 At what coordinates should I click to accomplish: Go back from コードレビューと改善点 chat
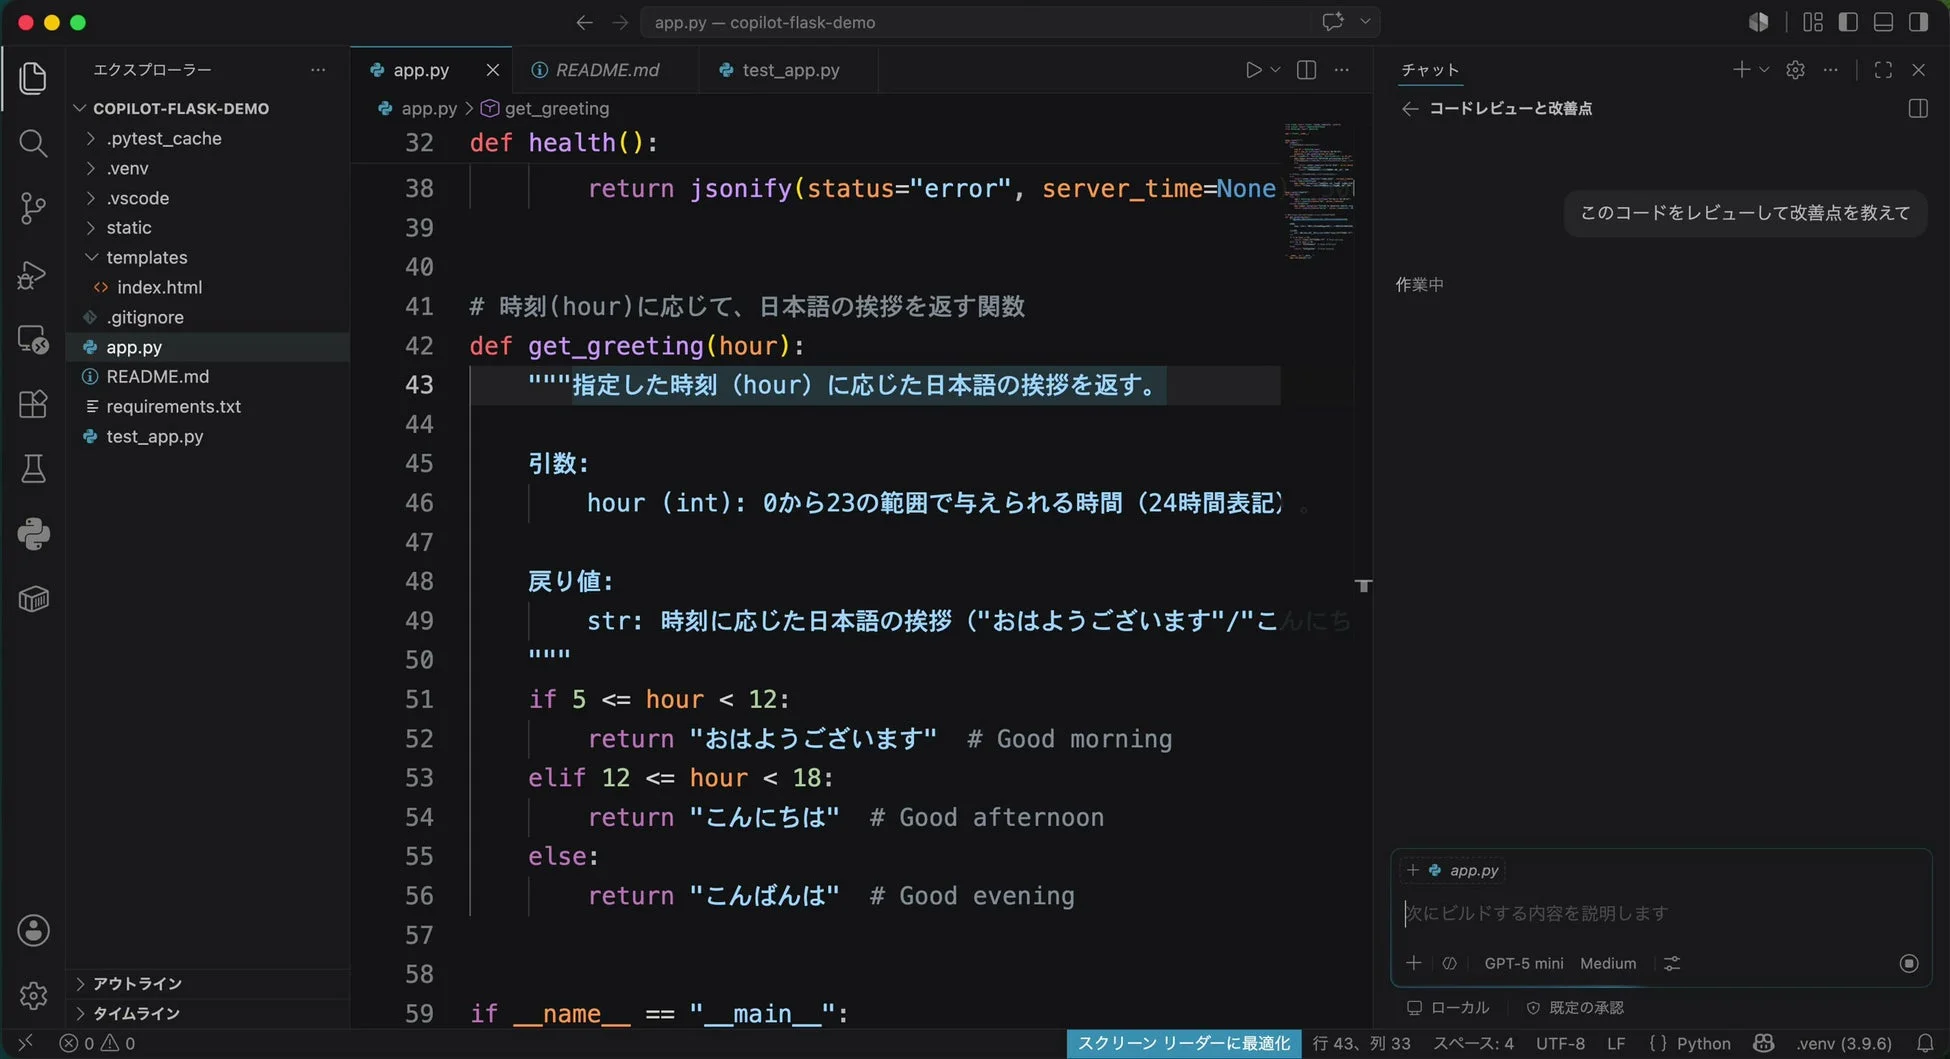1410,108
